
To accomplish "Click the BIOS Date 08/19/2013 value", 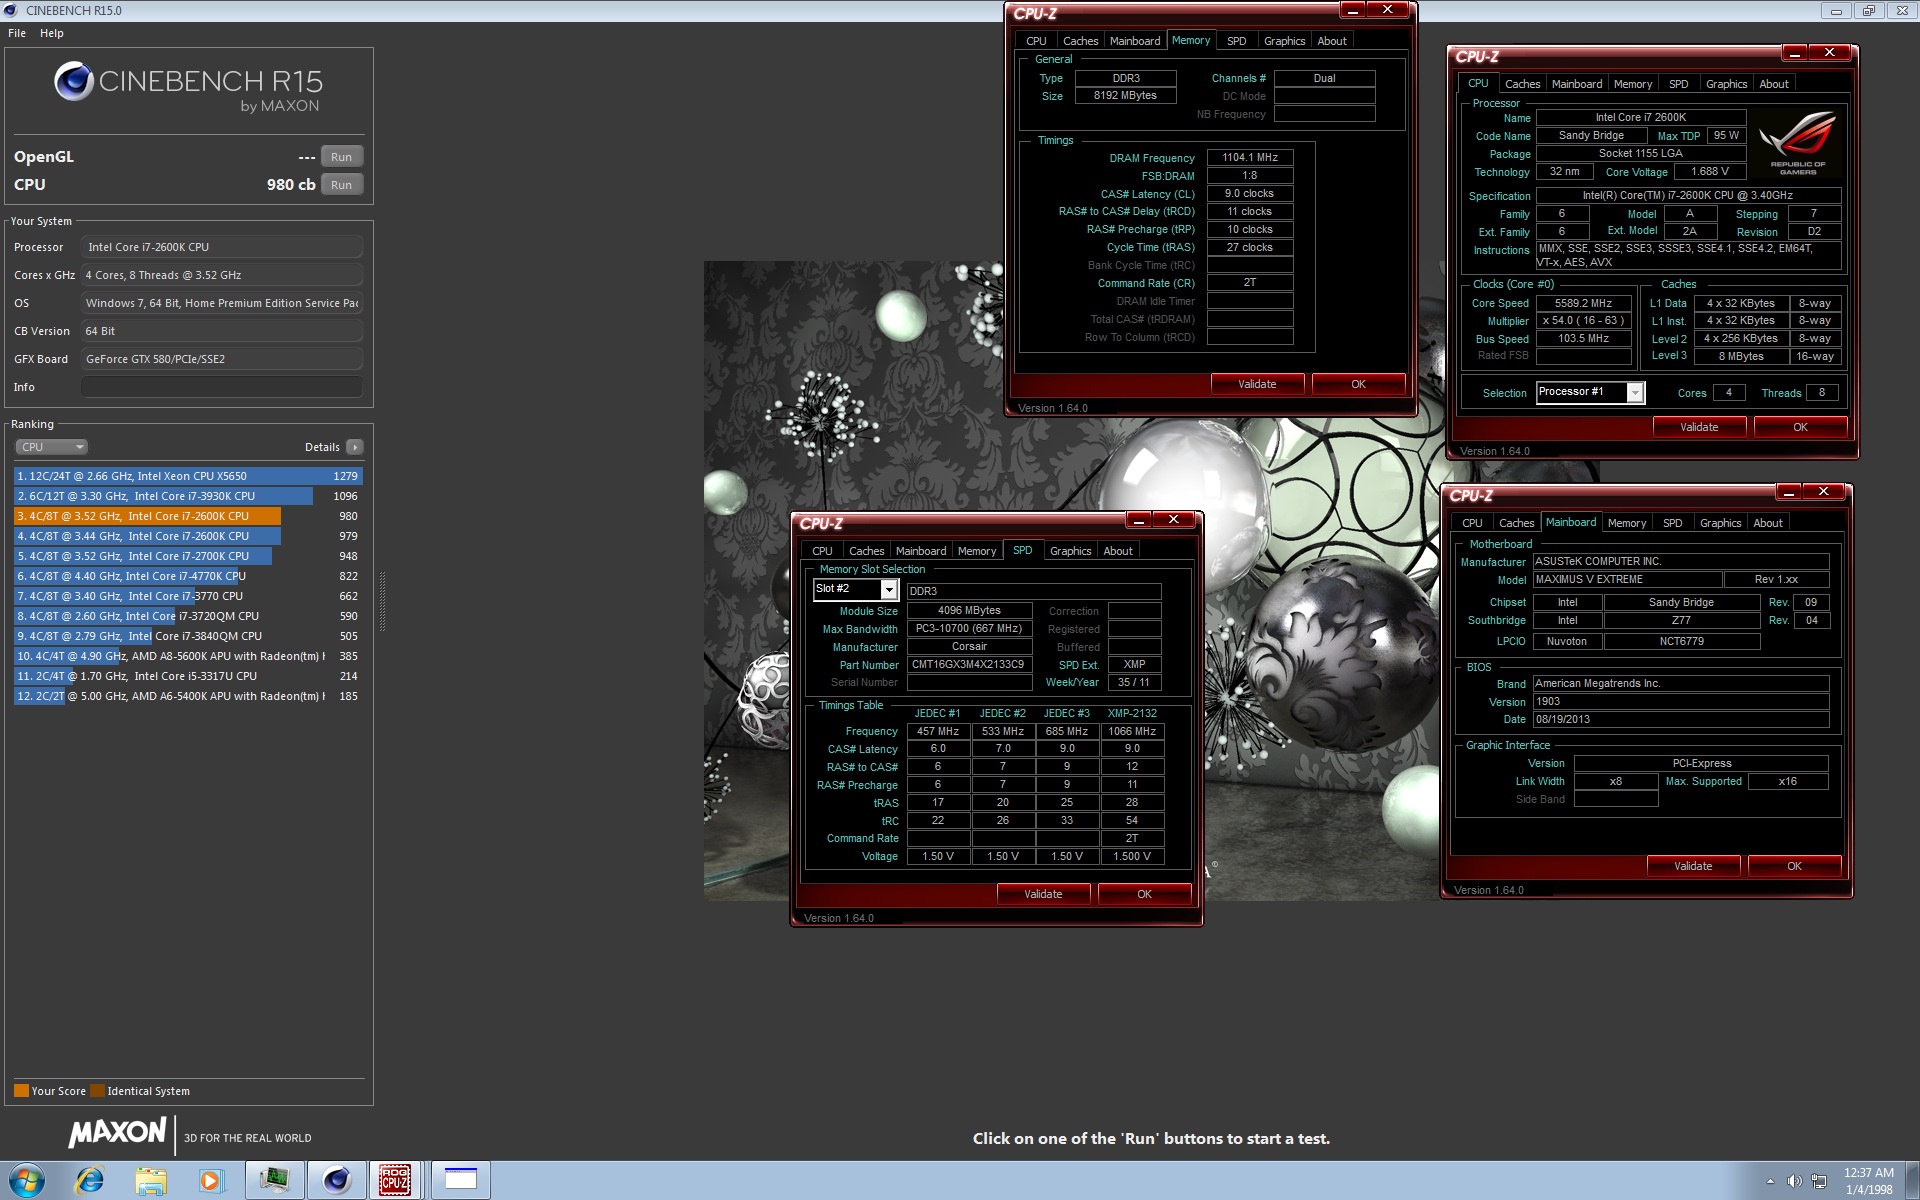I will (x=1681, y=719).
